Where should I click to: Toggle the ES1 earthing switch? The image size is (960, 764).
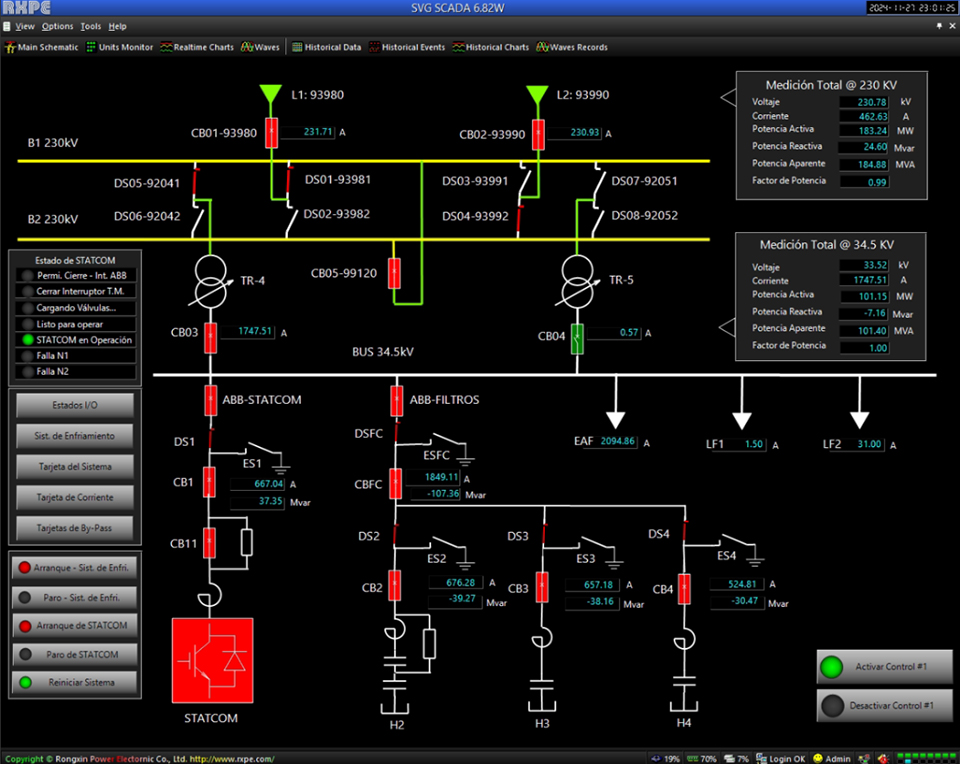pyautogui.click(x=263, y=452)
